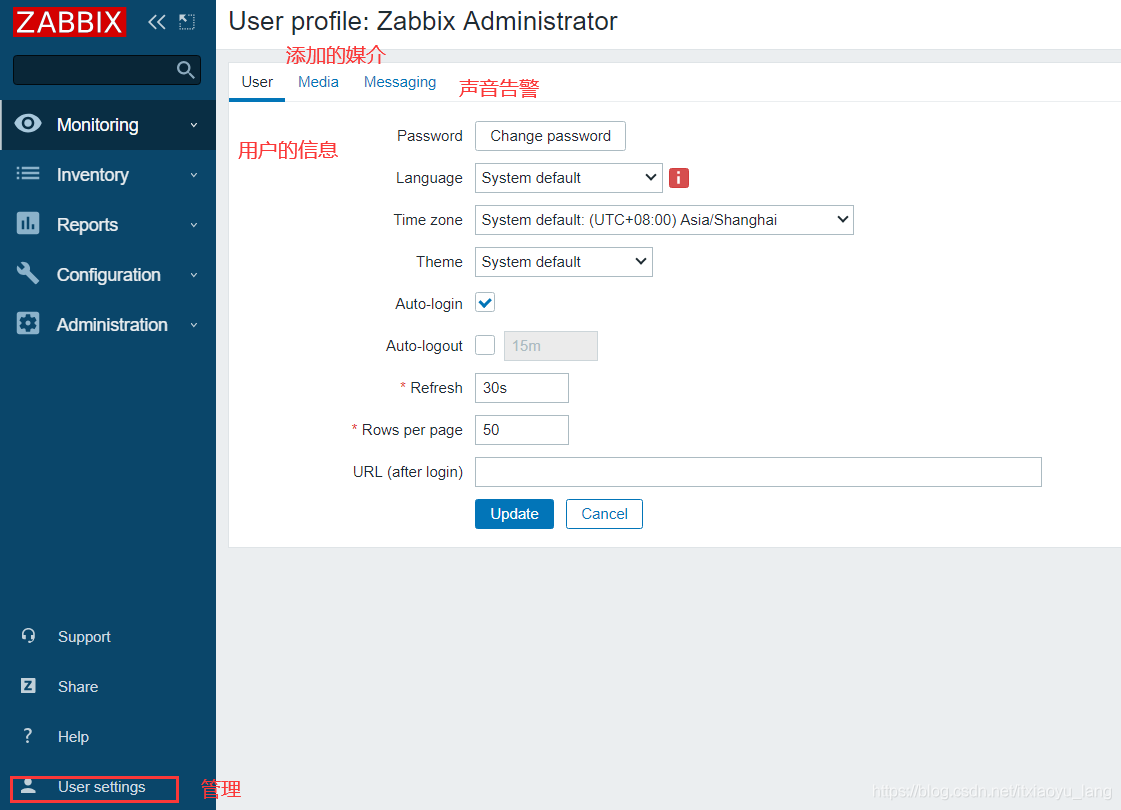Image resolution: width=1121 pixels, height=810 pixels.
Task: Click the Help question mark icon
Action: (x=28, y=736)
